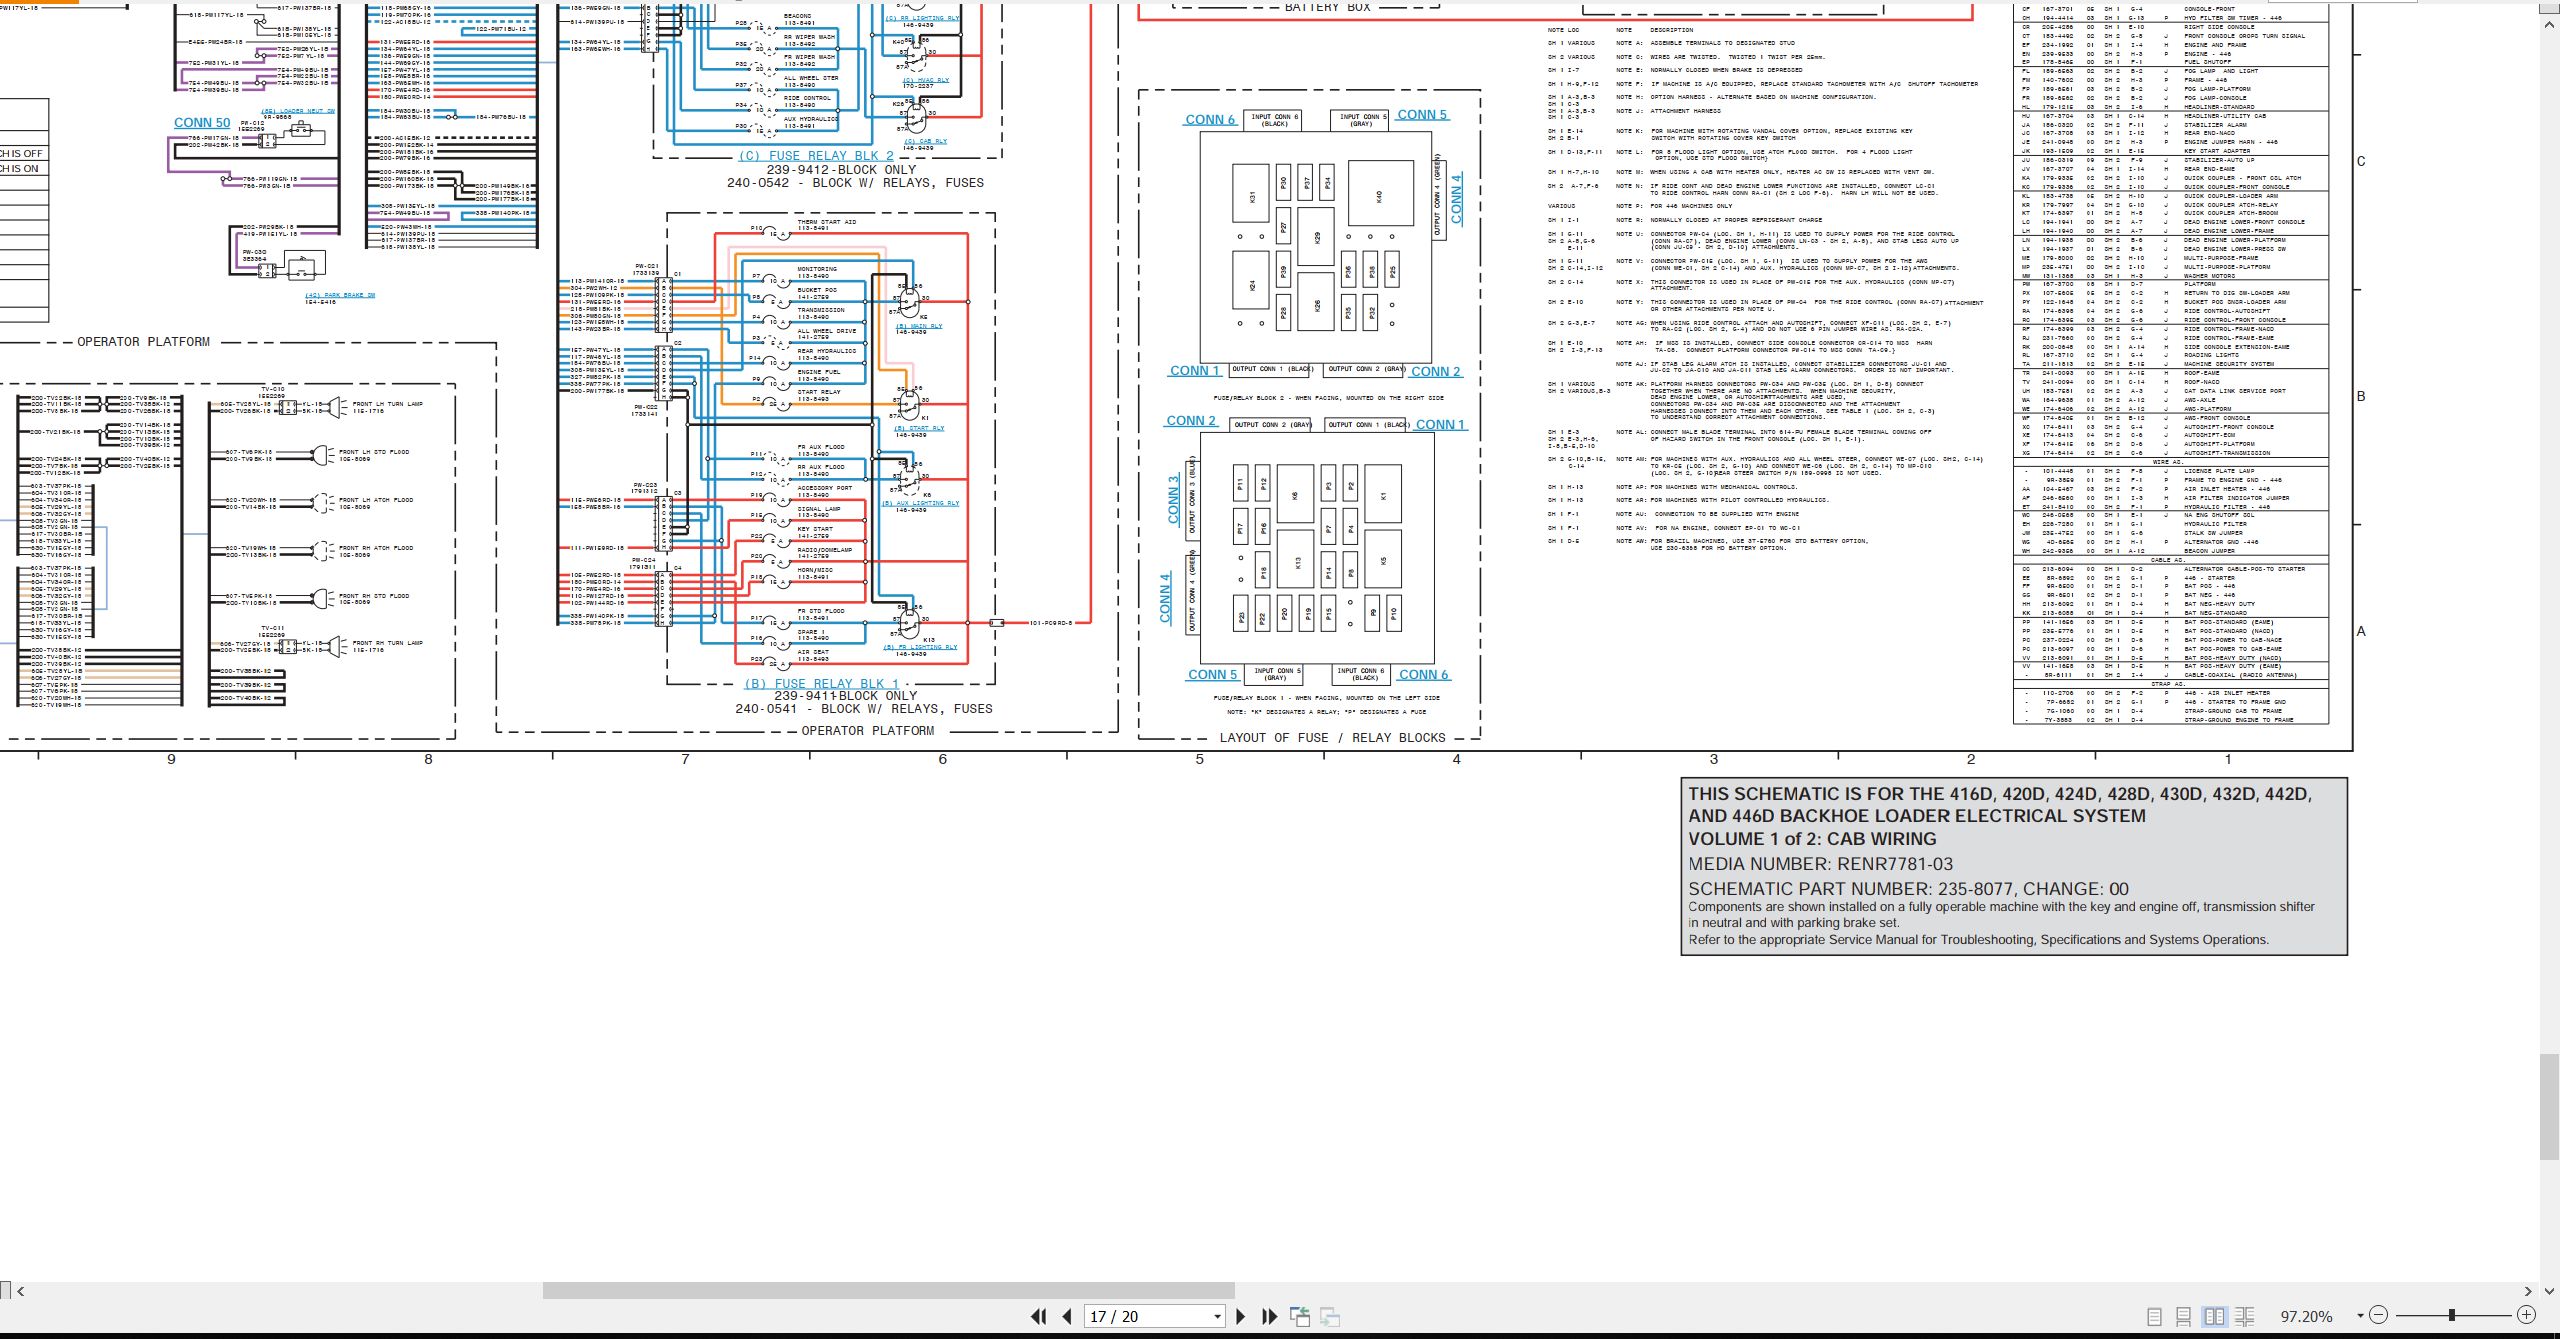This screenshot has height=1339, width=2560.
Task: Click the next view navigation icon
Action: 1330,1317
